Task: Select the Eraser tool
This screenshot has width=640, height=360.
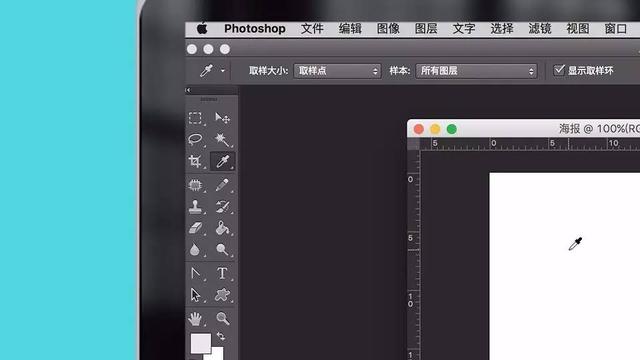Action: click(196, 228)
